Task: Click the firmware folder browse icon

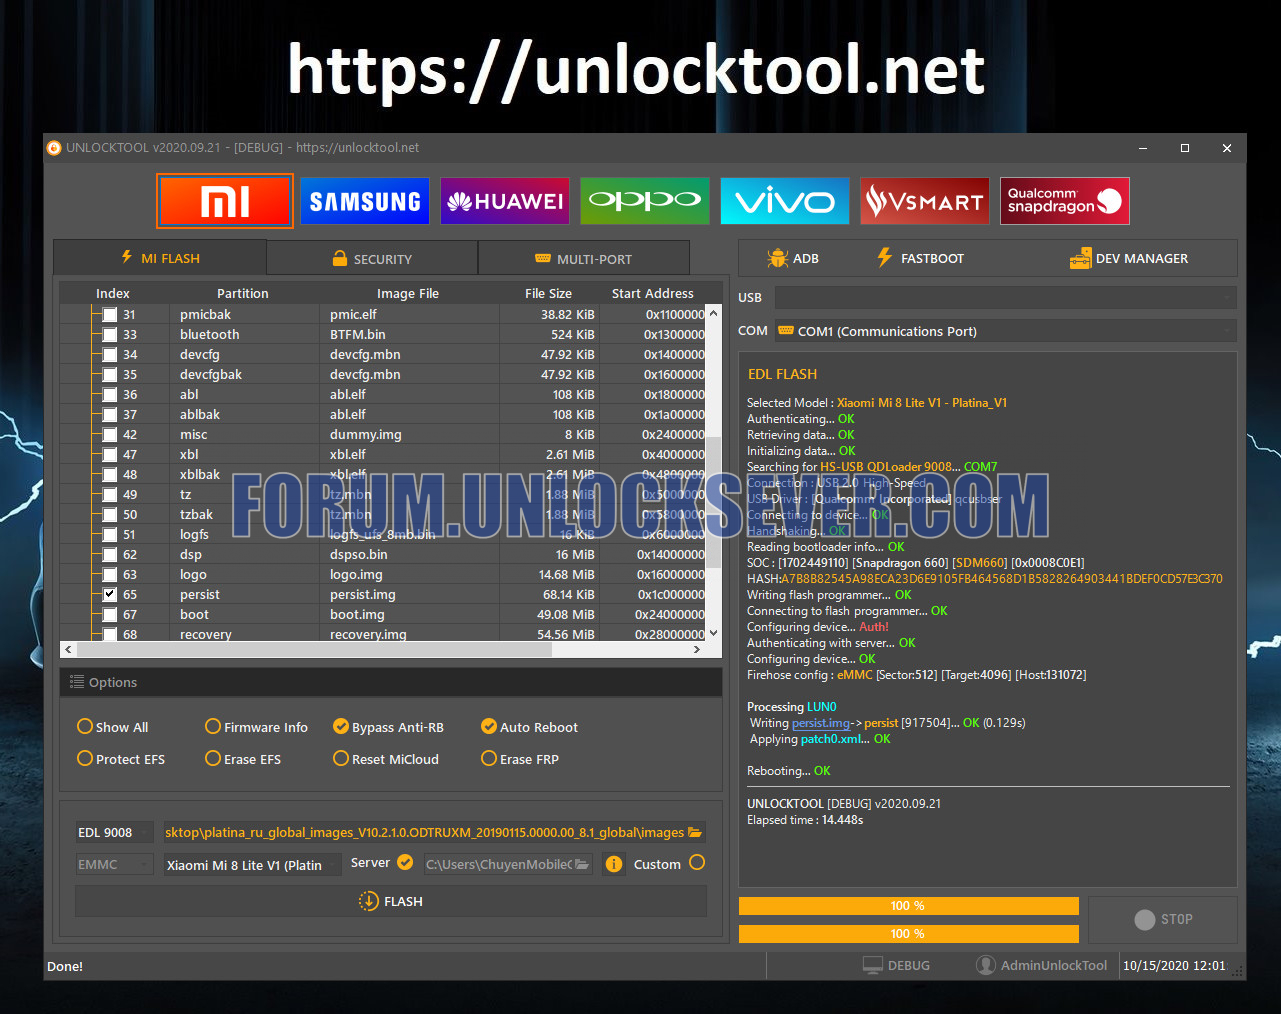Action: (x=696, y=832)
